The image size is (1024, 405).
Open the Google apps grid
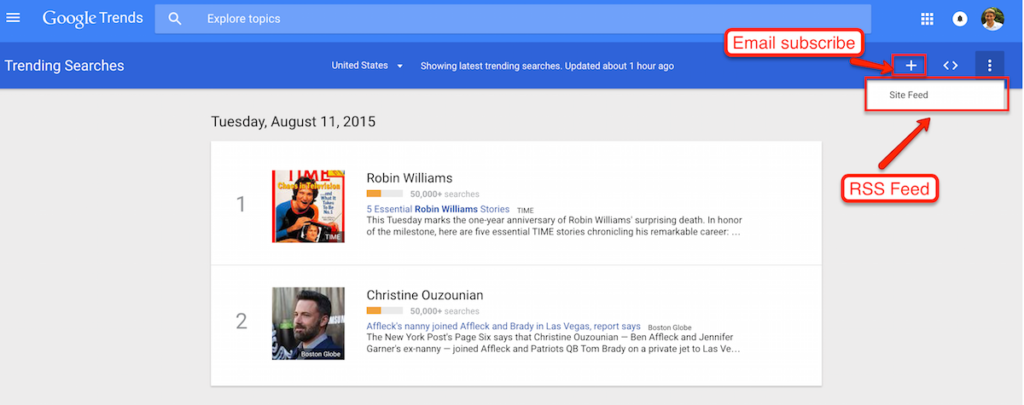tap(927, 19)
